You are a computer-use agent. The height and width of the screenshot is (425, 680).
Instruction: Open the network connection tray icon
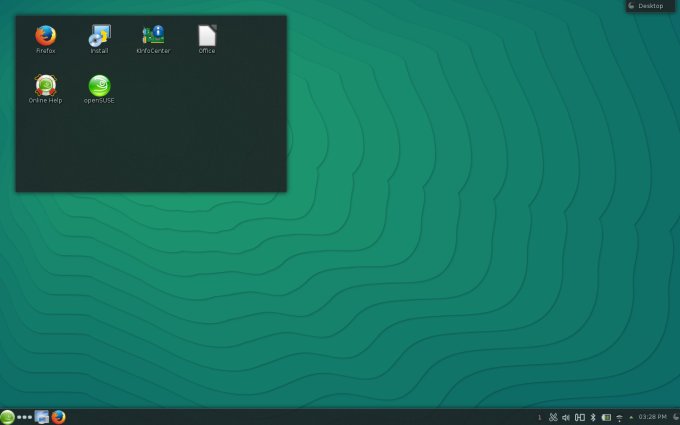620,418
